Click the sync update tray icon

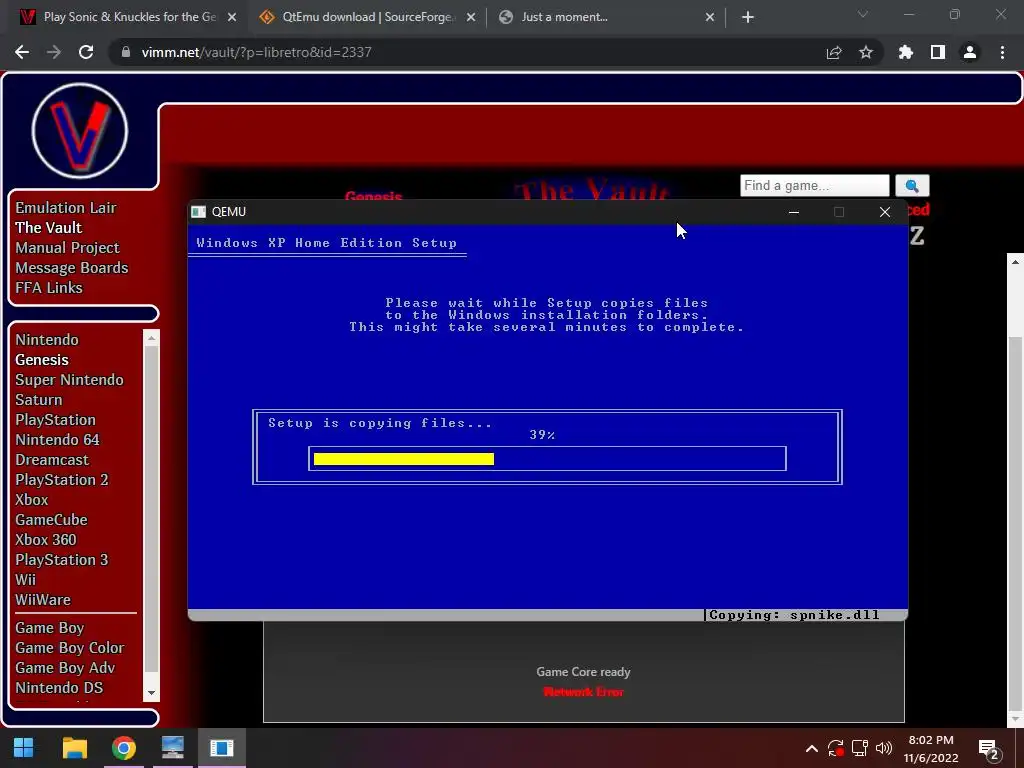[835, 748]
